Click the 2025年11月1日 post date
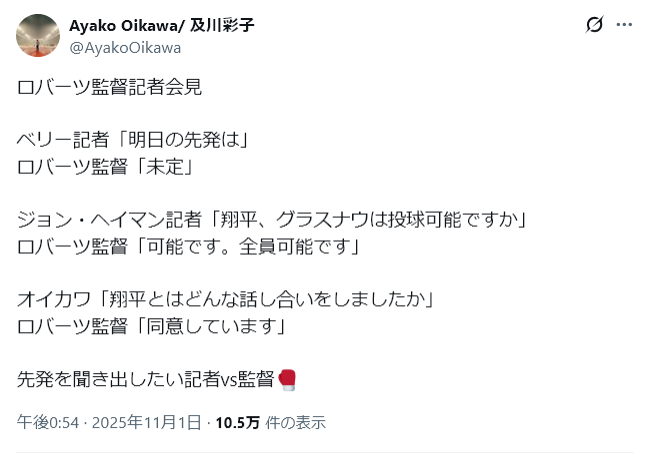The image size is (652, 455). tap(142, 422)
